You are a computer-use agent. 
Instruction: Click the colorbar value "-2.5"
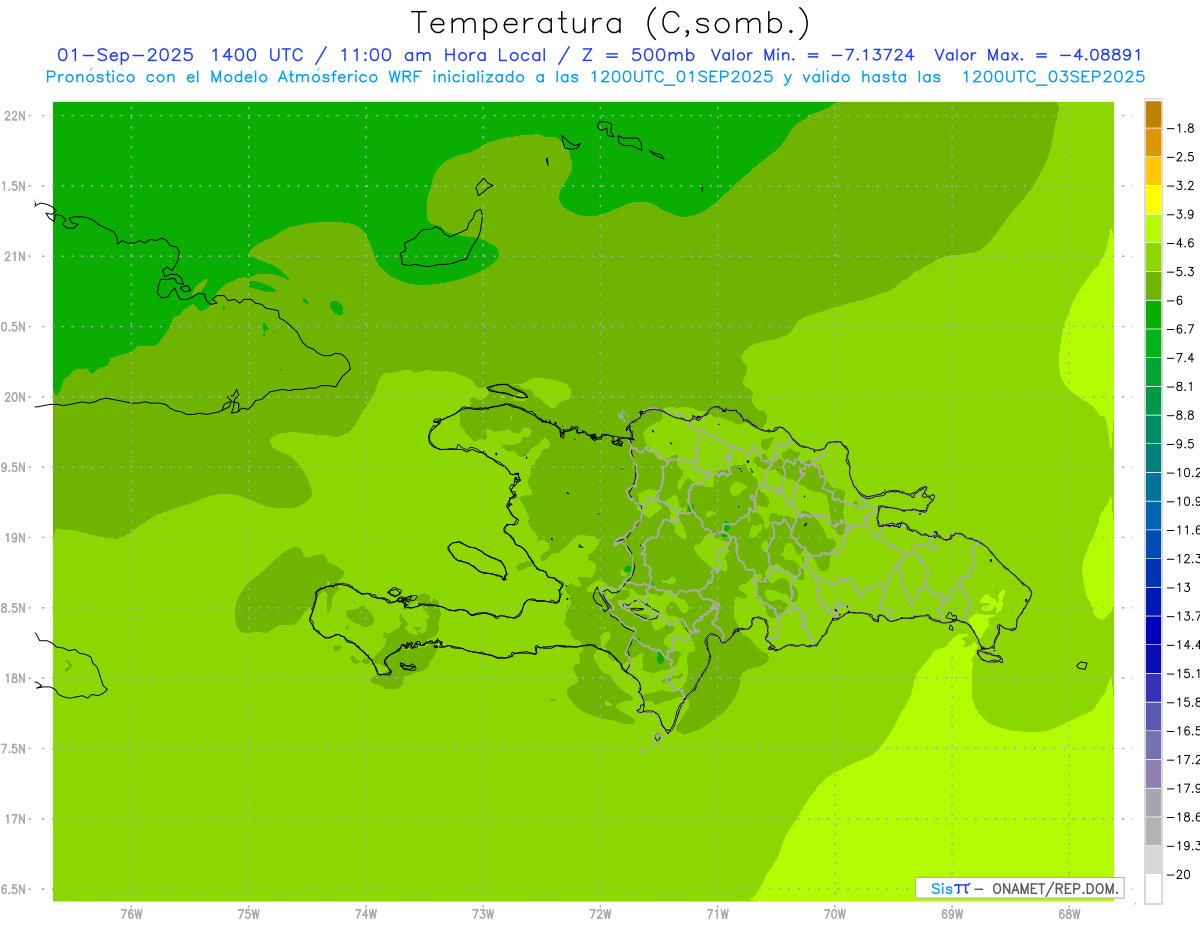(x=1181, y=157)
